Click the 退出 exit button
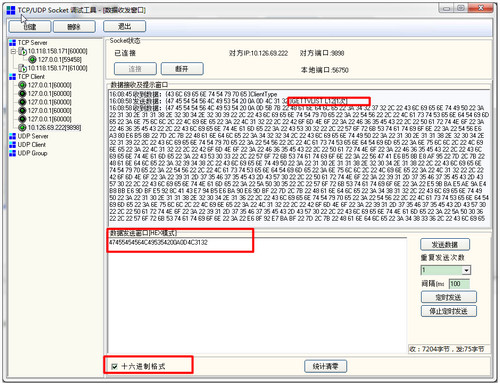Image resolution: width=500 pixels, height=384 pixels. [x=124, y=26]
